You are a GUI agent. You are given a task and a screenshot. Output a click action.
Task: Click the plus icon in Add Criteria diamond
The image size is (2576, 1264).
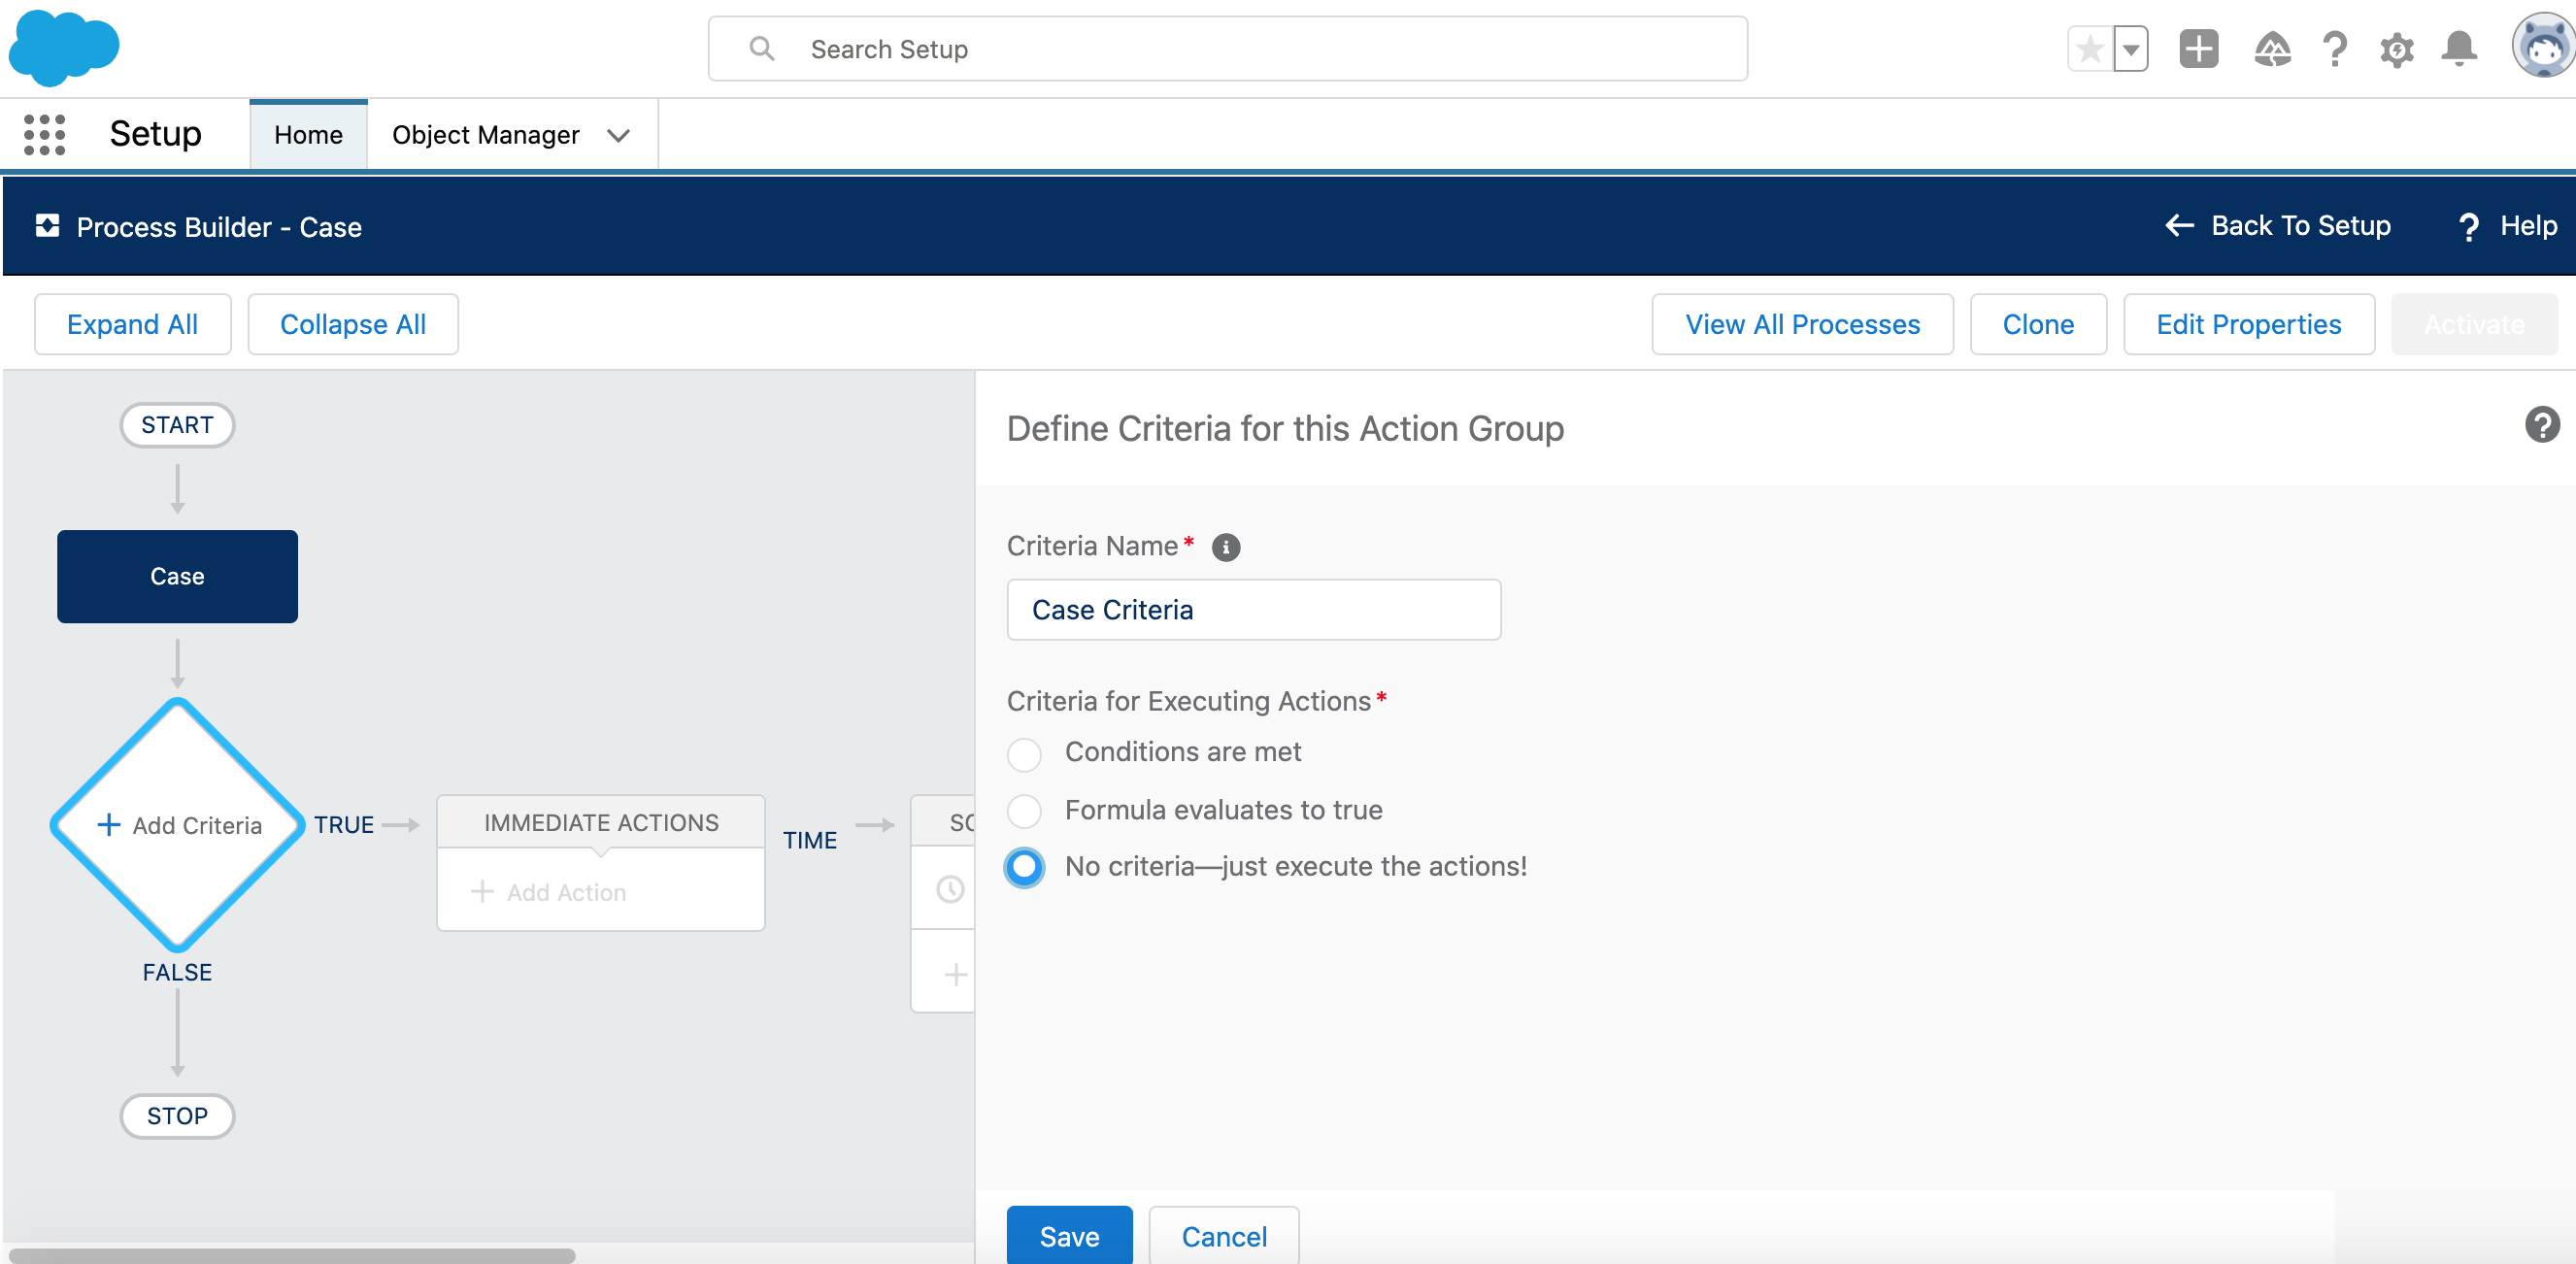click(x=108, y=824)
